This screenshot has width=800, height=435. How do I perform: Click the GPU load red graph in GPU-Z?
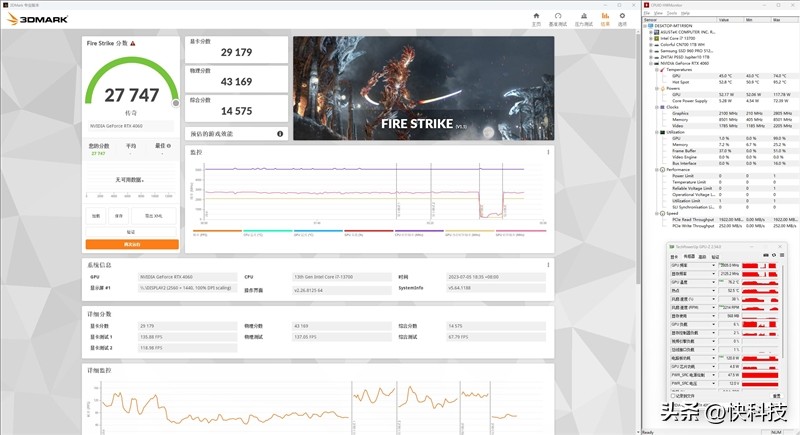(x=760, y=324)
